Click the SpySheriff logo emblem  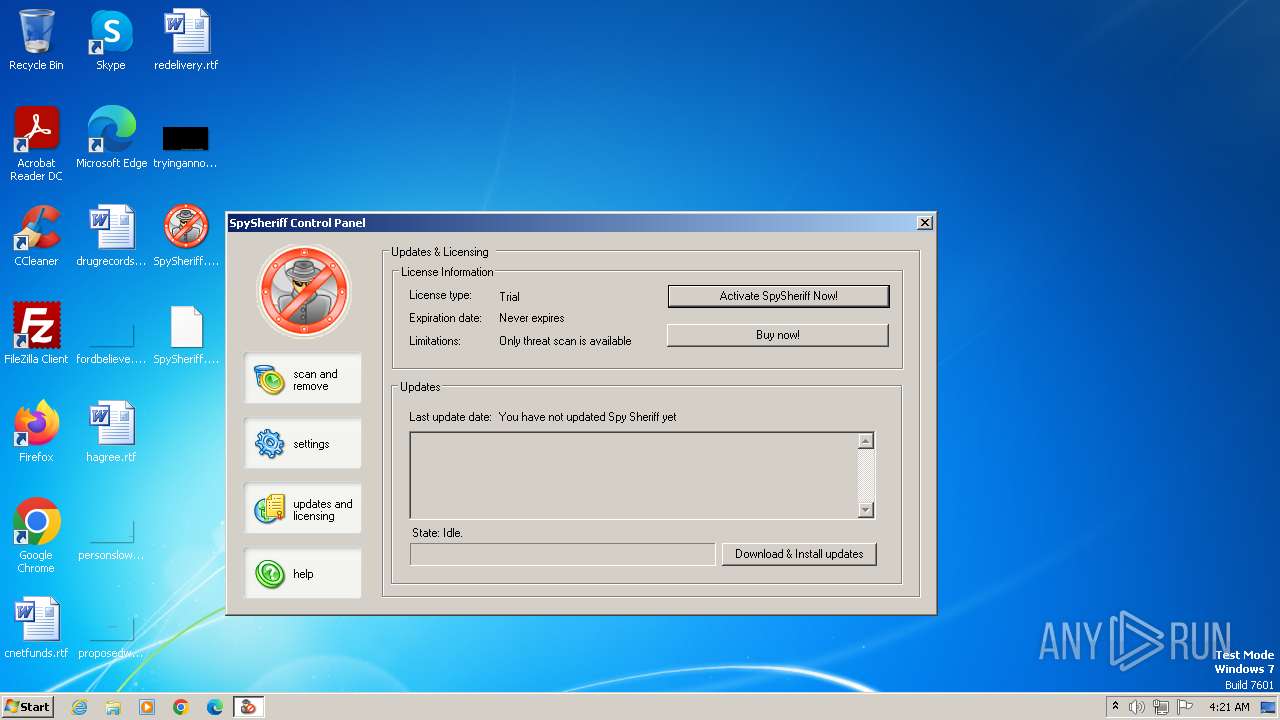(304, 290)
